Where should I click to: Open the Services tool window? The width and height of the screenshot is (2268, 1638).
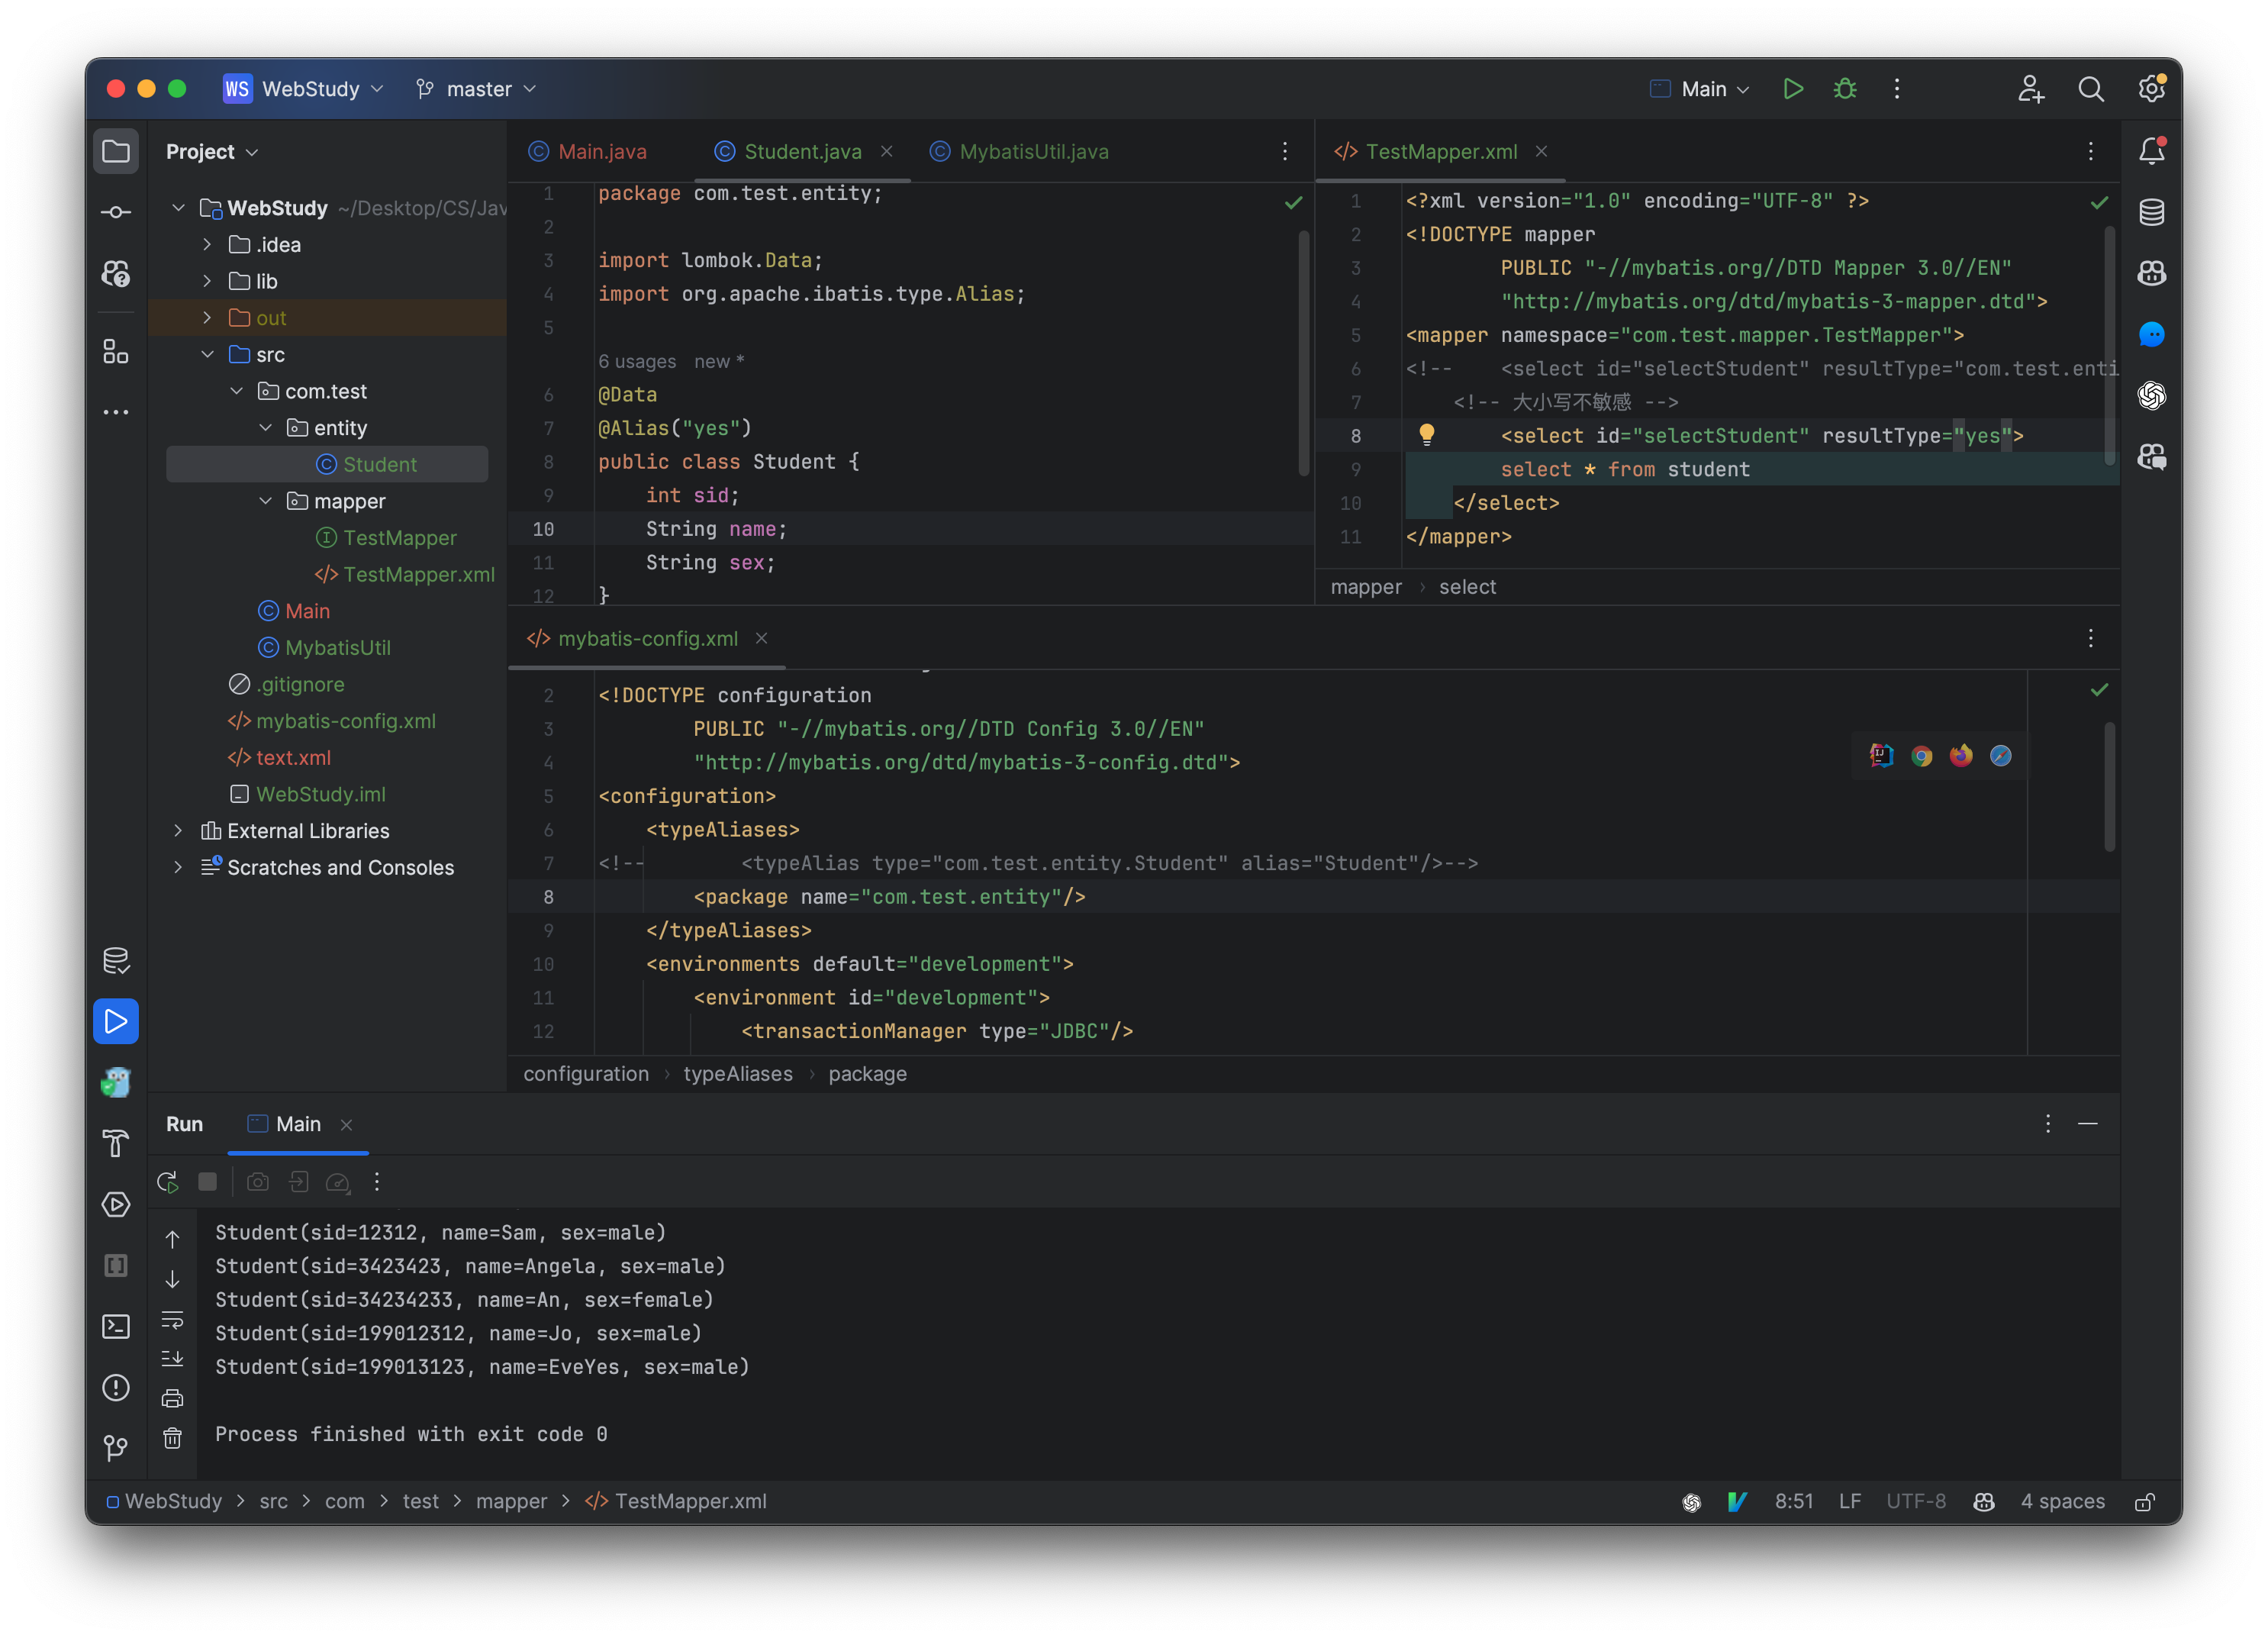116,1204
